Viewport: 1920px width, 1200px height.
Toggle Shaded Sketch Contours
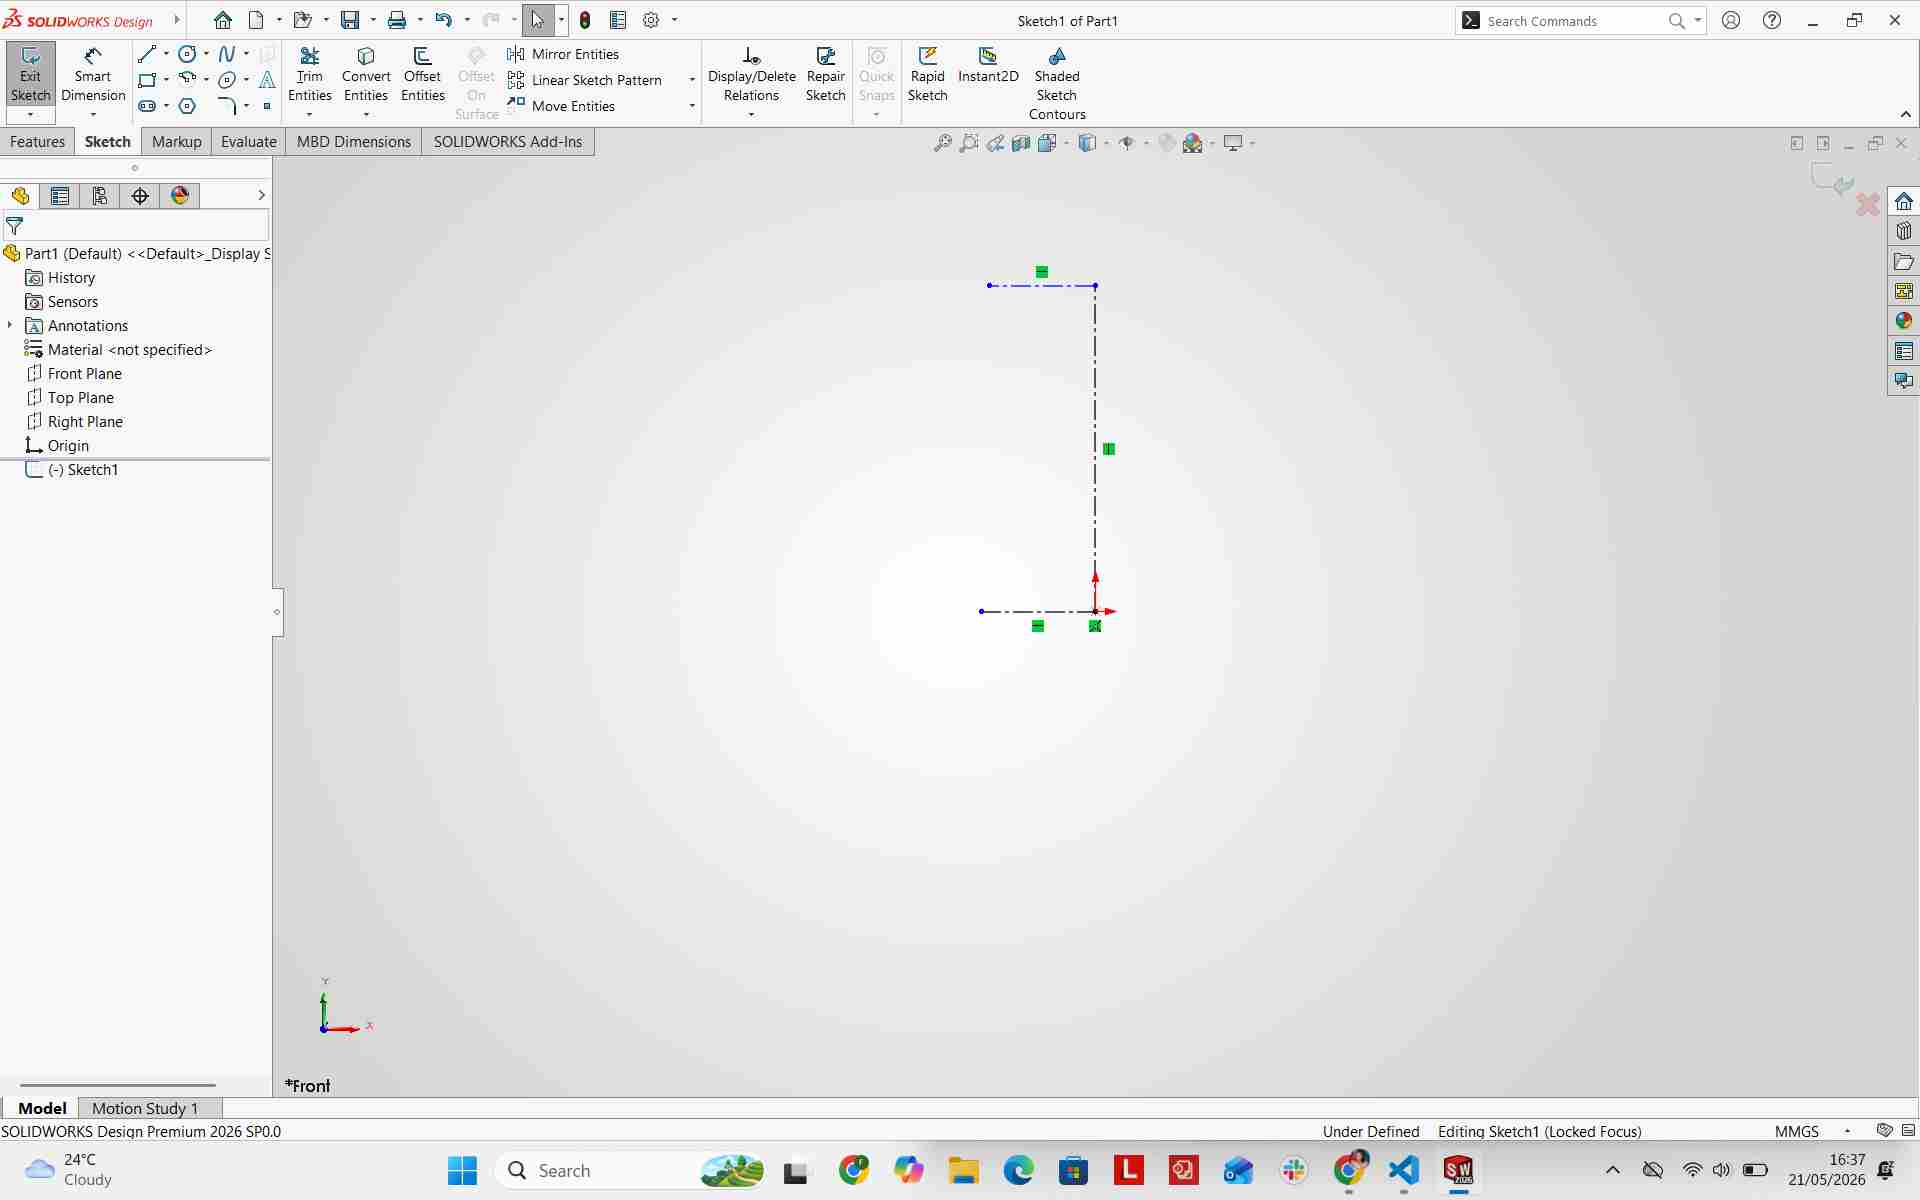point(1057,84)
